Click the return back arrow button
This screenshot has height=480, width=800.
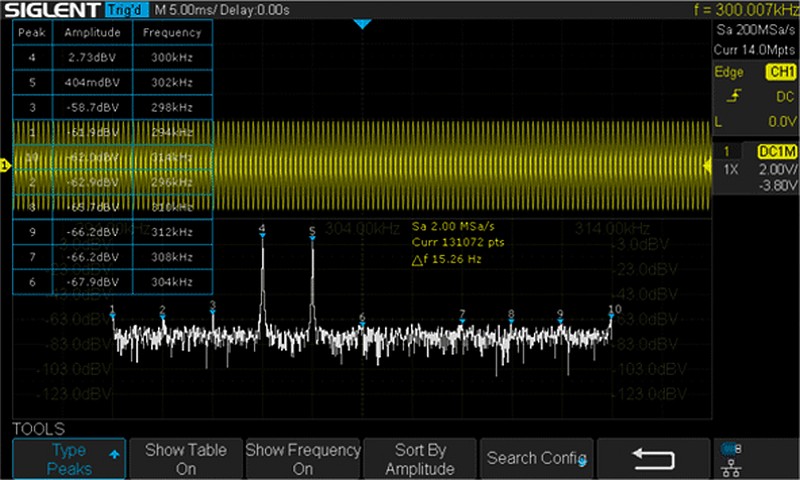654,459
